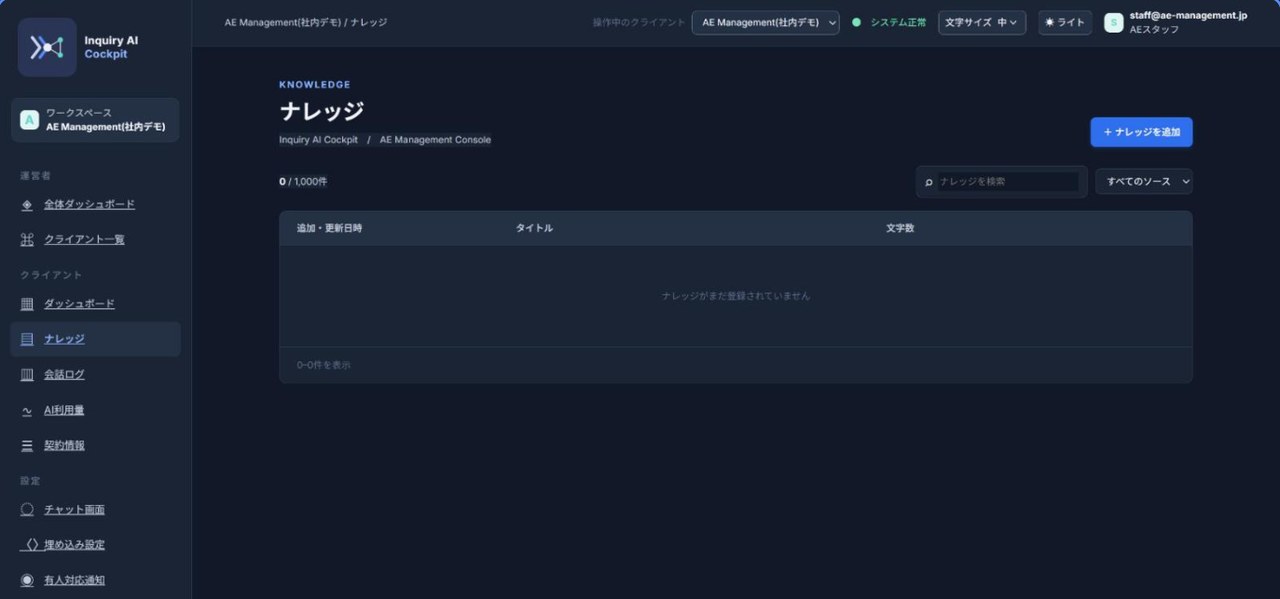Click the magnifier icon in knowledge search
Image resolution: width=1280 pixels, height=599 pixels.
(x=929, y=182)
